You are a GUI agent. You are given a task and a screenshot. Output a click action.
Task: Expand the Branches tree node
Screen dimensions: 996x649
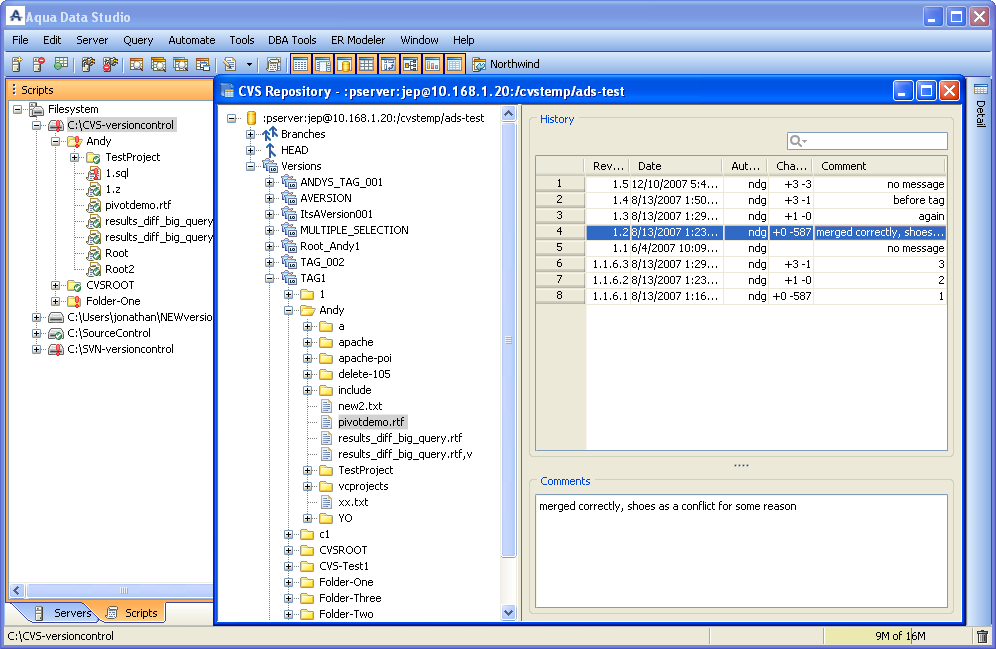click(x=251, y=134)
